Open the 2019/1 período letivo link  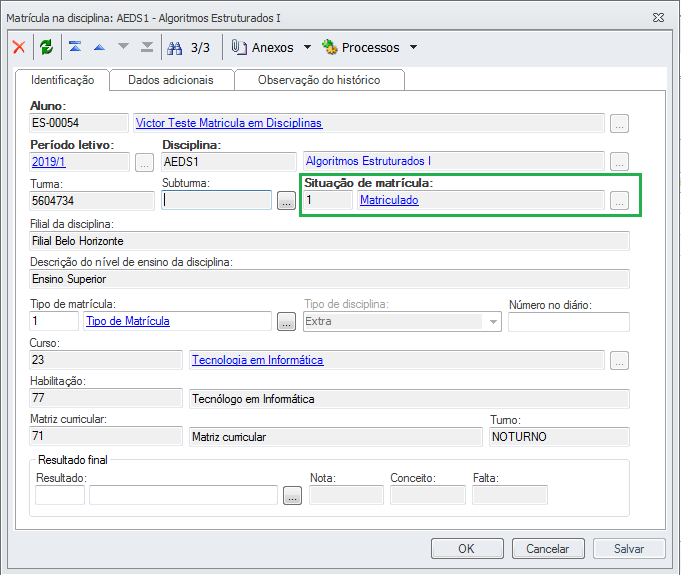[48, 162]
